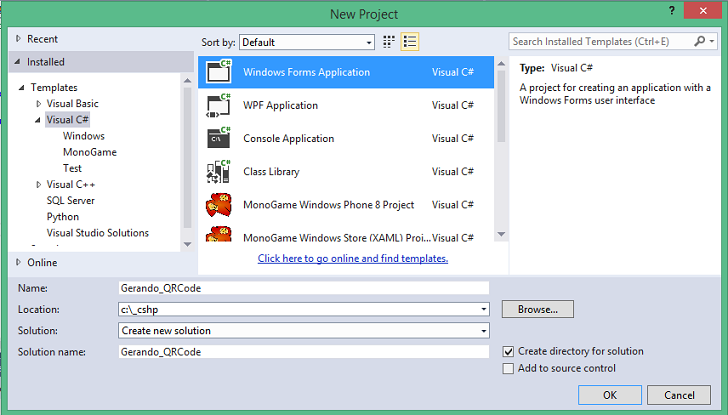Collapse the Installed section

coord(18,62)
